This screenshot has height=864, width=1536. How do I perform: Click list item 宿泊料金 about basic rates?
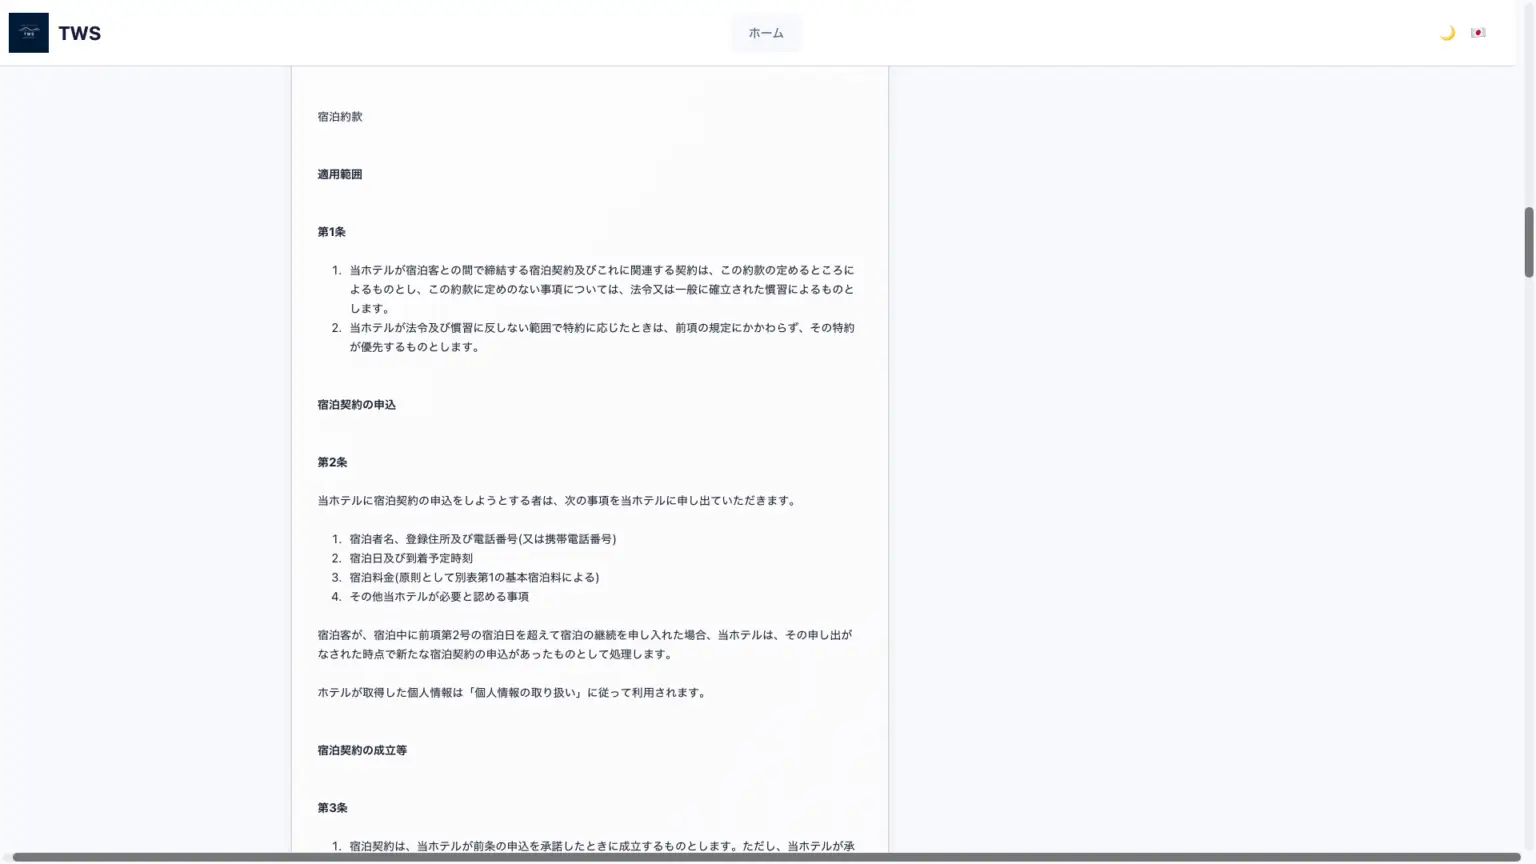pos(474,577)
